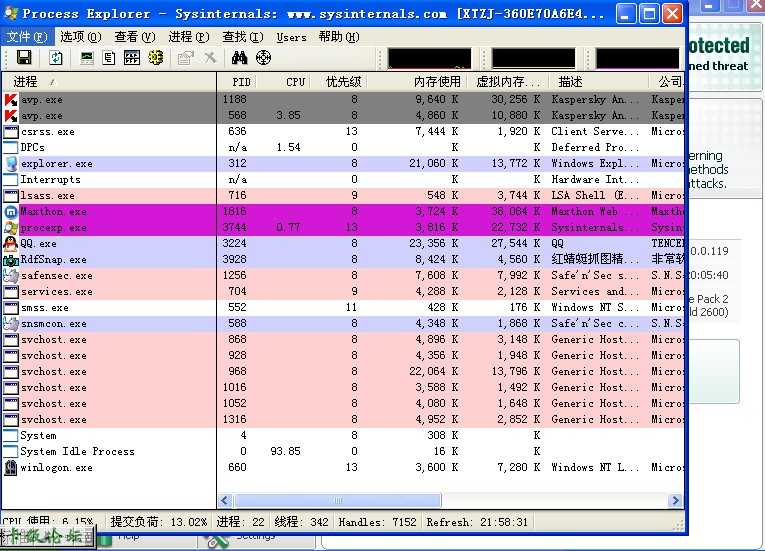Screen dimensions: 765x551
Task: Click Kaspersky icon of avp.exe PID 568
Action: 11,116
